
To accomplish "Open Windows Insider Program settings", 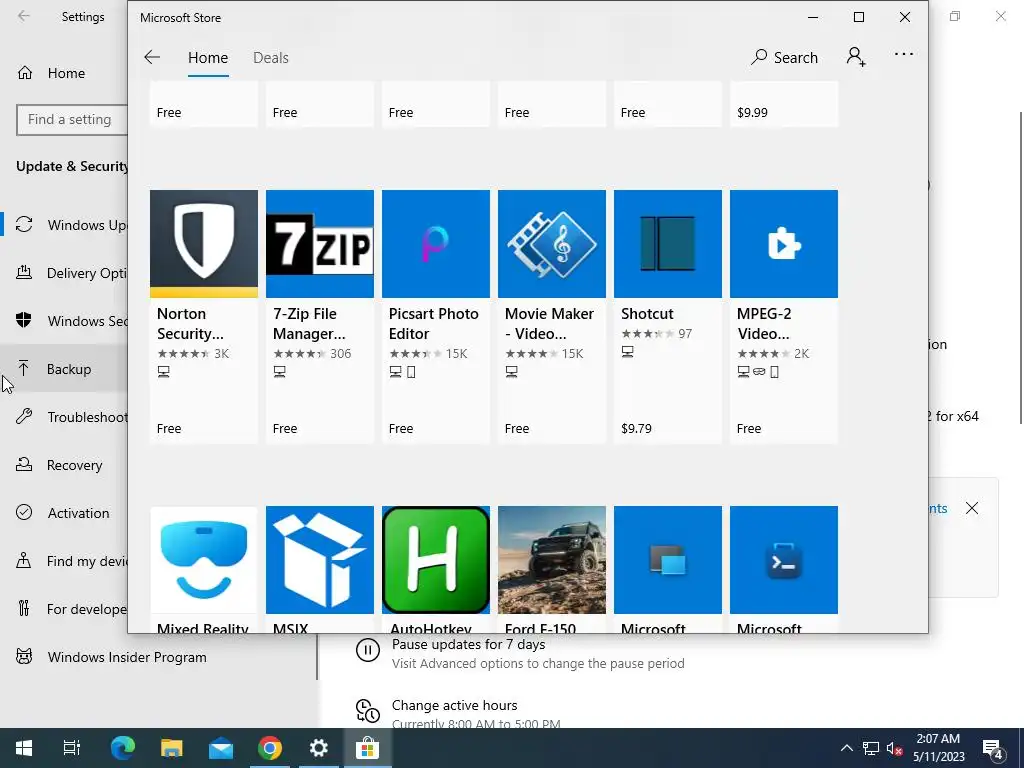I will [x=159, y=657].
